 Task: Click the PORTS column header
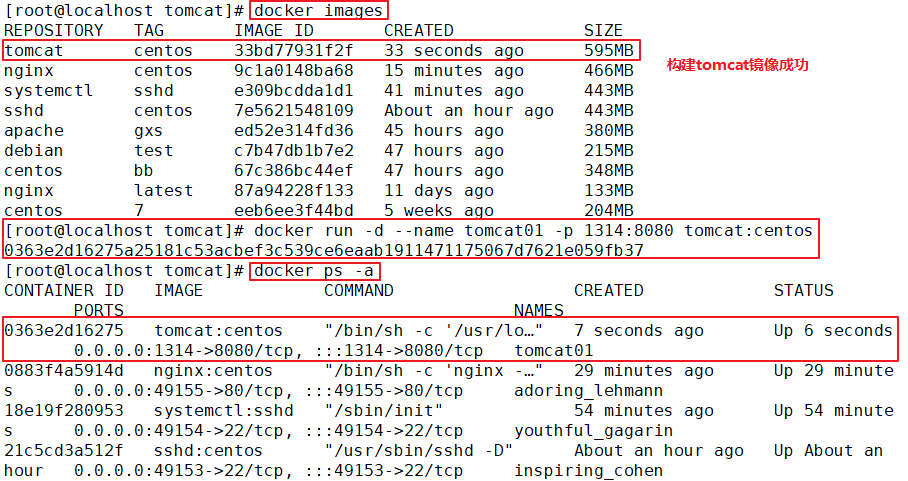(x=98, y=311)
